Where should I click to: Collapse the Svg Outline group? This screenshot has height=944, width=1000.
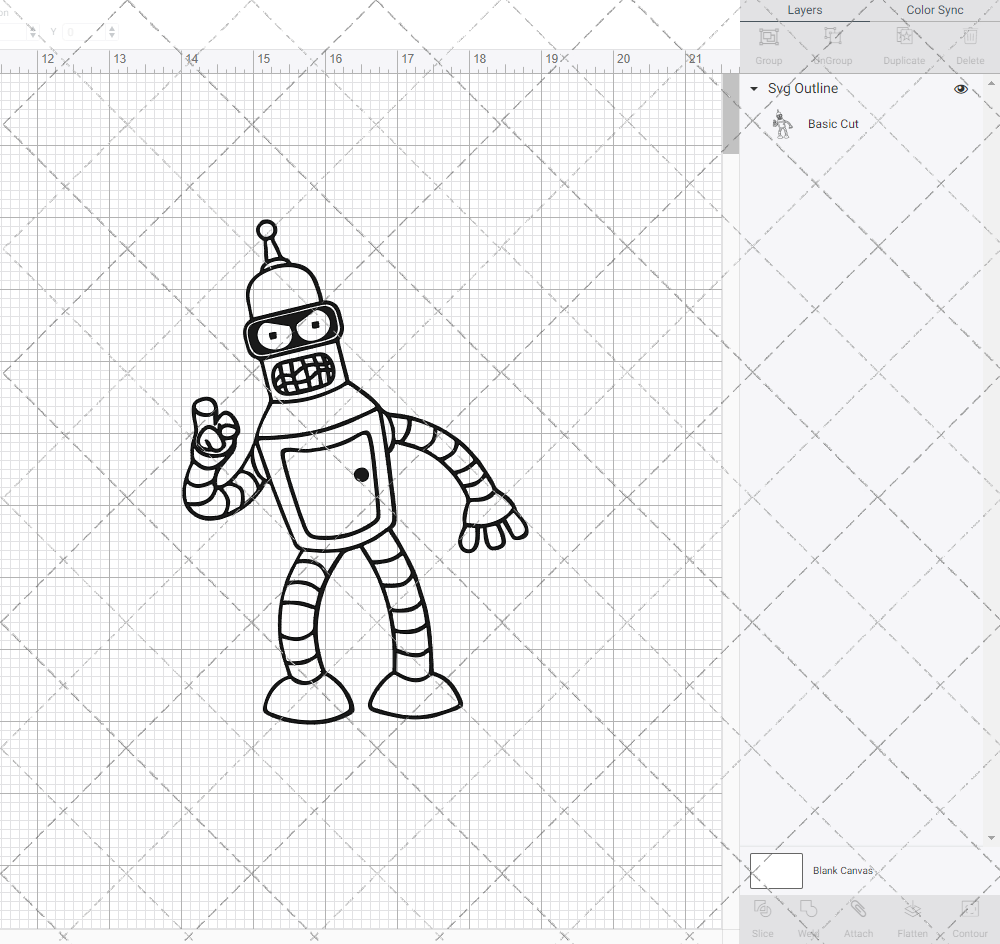point(752,88)
